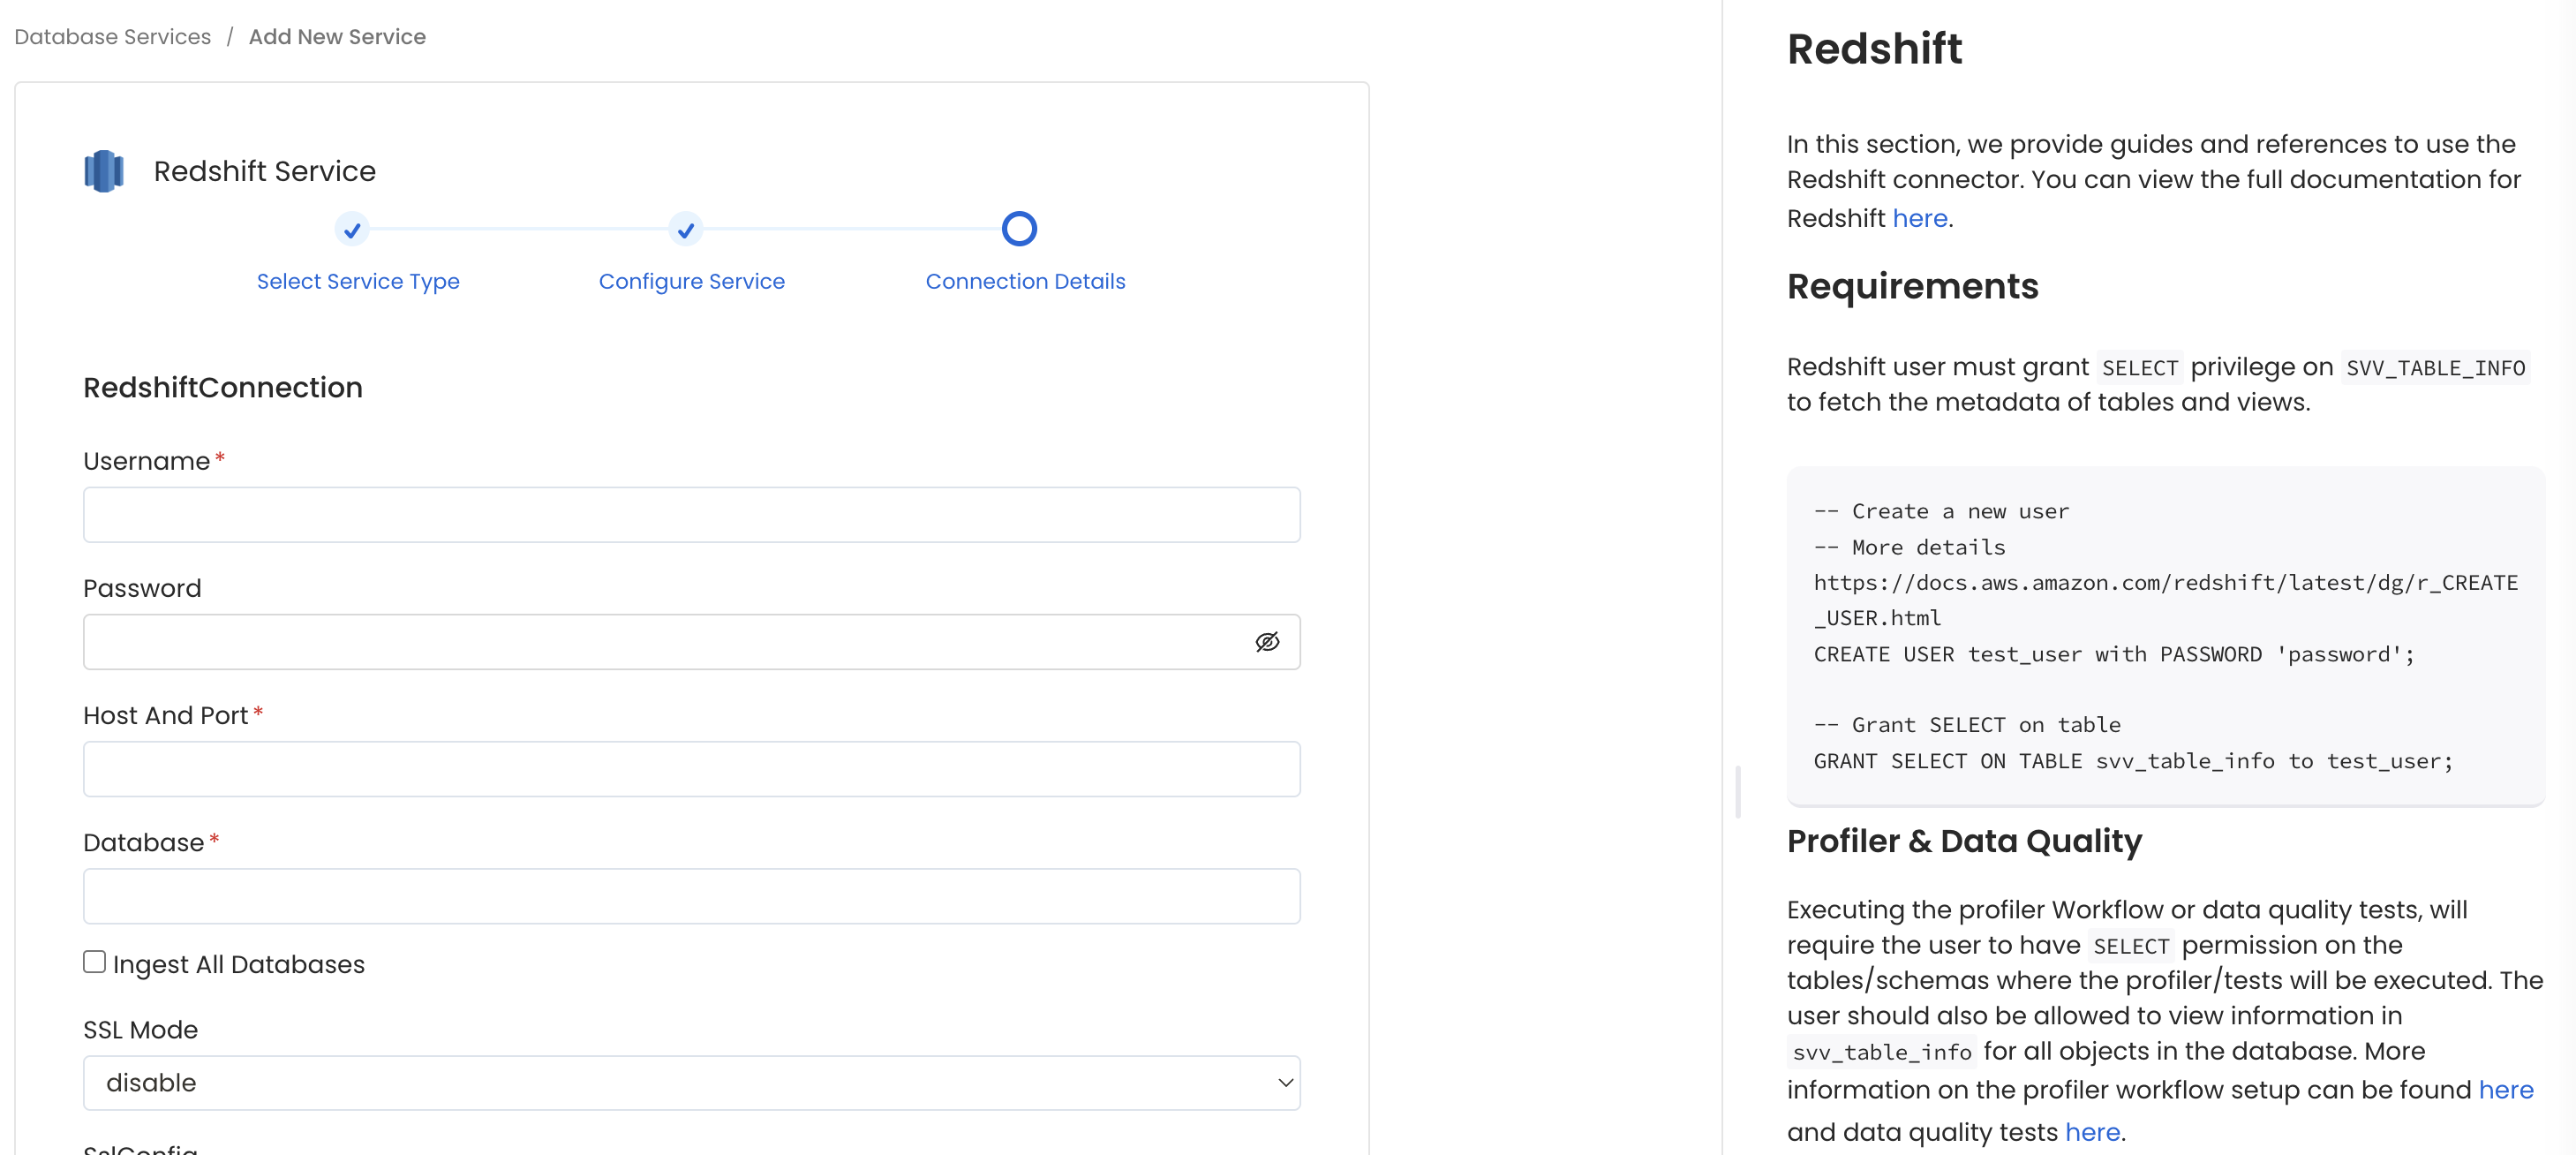Open the SSL Mode dropdown

pos(1283,1082)
